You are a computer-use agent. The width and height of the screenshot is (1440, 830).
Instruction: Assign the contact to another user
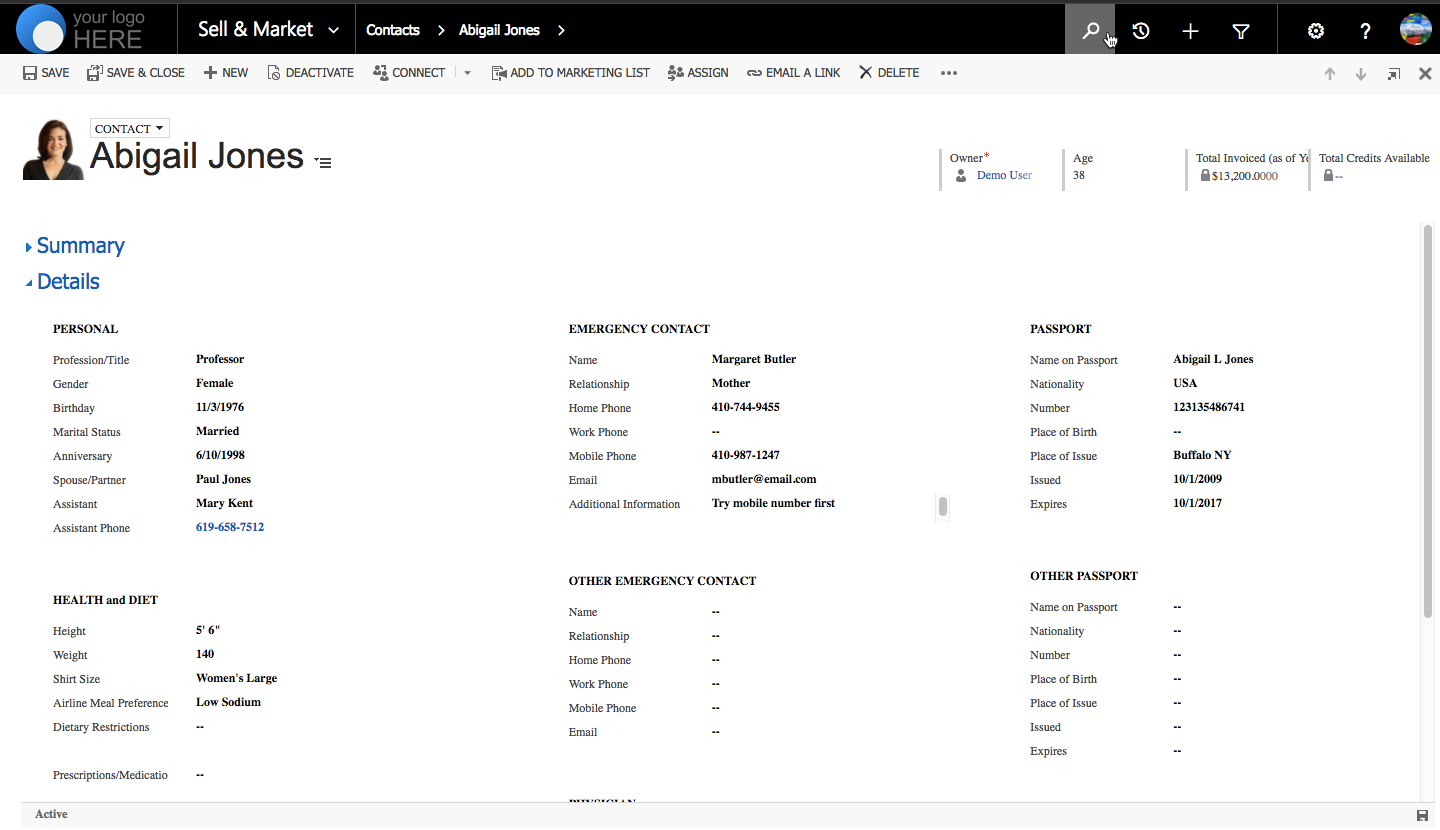click(698, 73)
